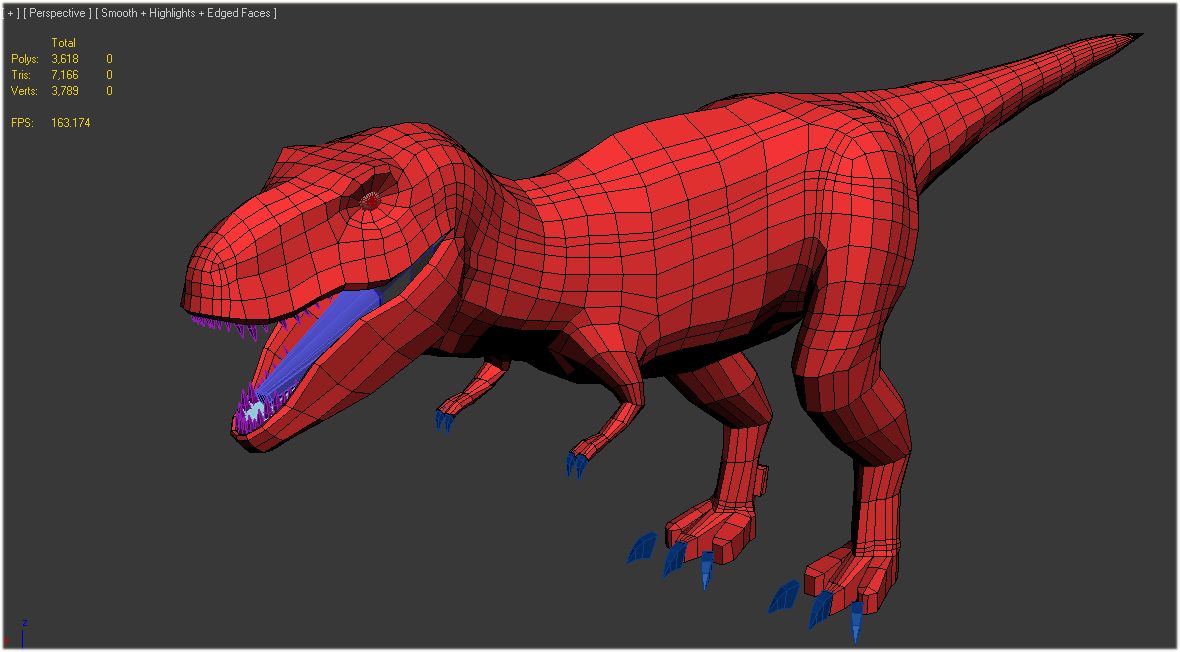Click the selection count "0" in the Polys row

[109, 59]
